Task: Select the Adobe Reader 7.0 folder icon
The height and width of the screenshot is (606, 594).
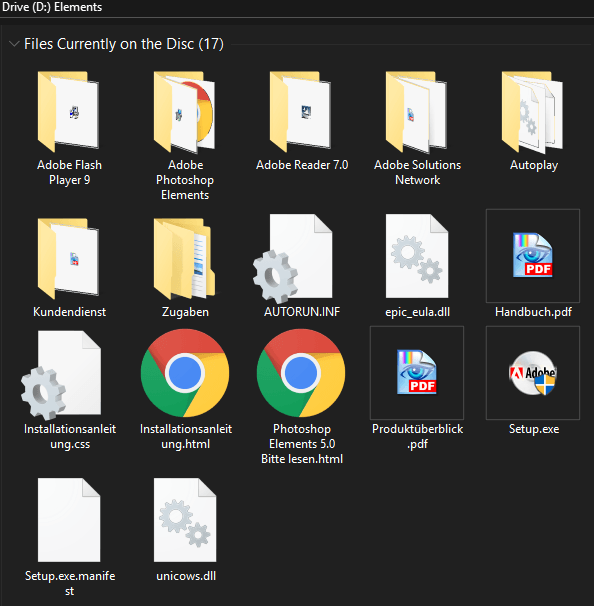Action: tap(301, 111)
